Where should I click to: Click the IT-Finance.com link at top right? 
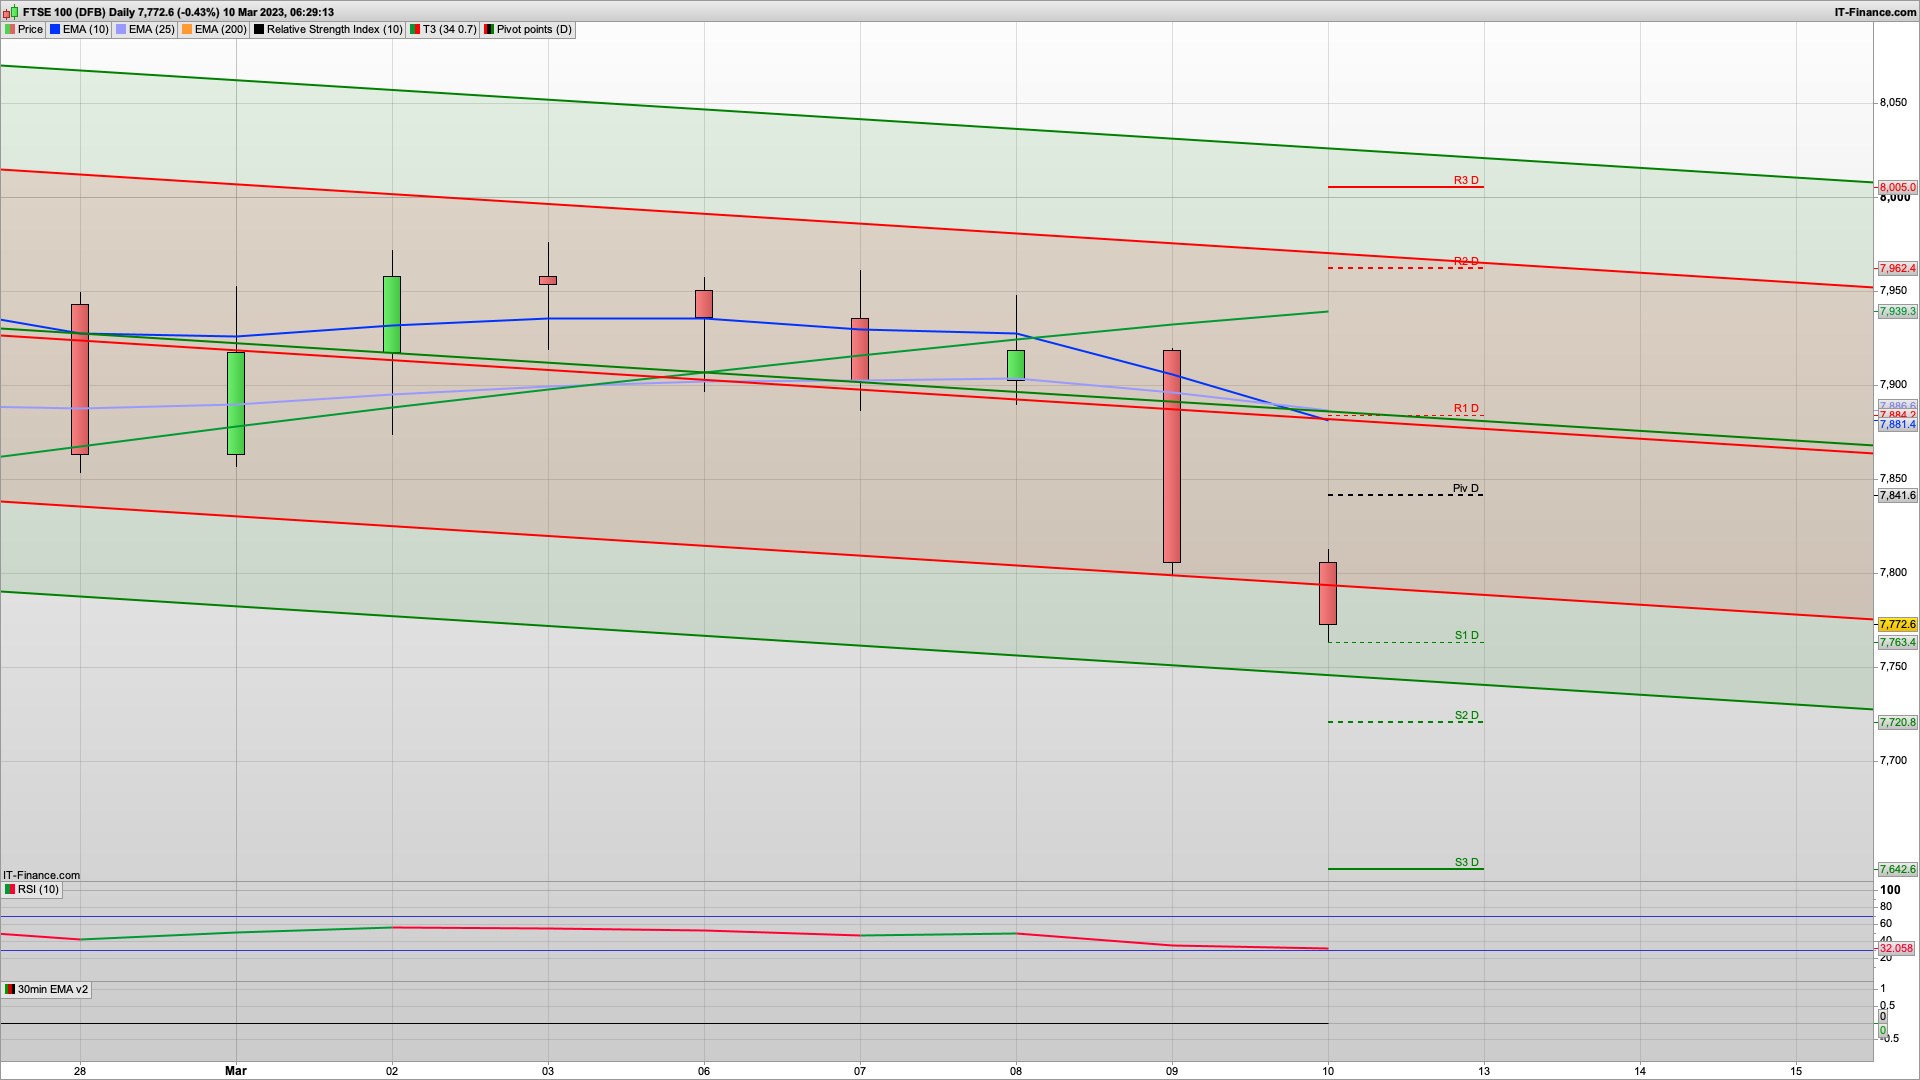(1875, 12)
